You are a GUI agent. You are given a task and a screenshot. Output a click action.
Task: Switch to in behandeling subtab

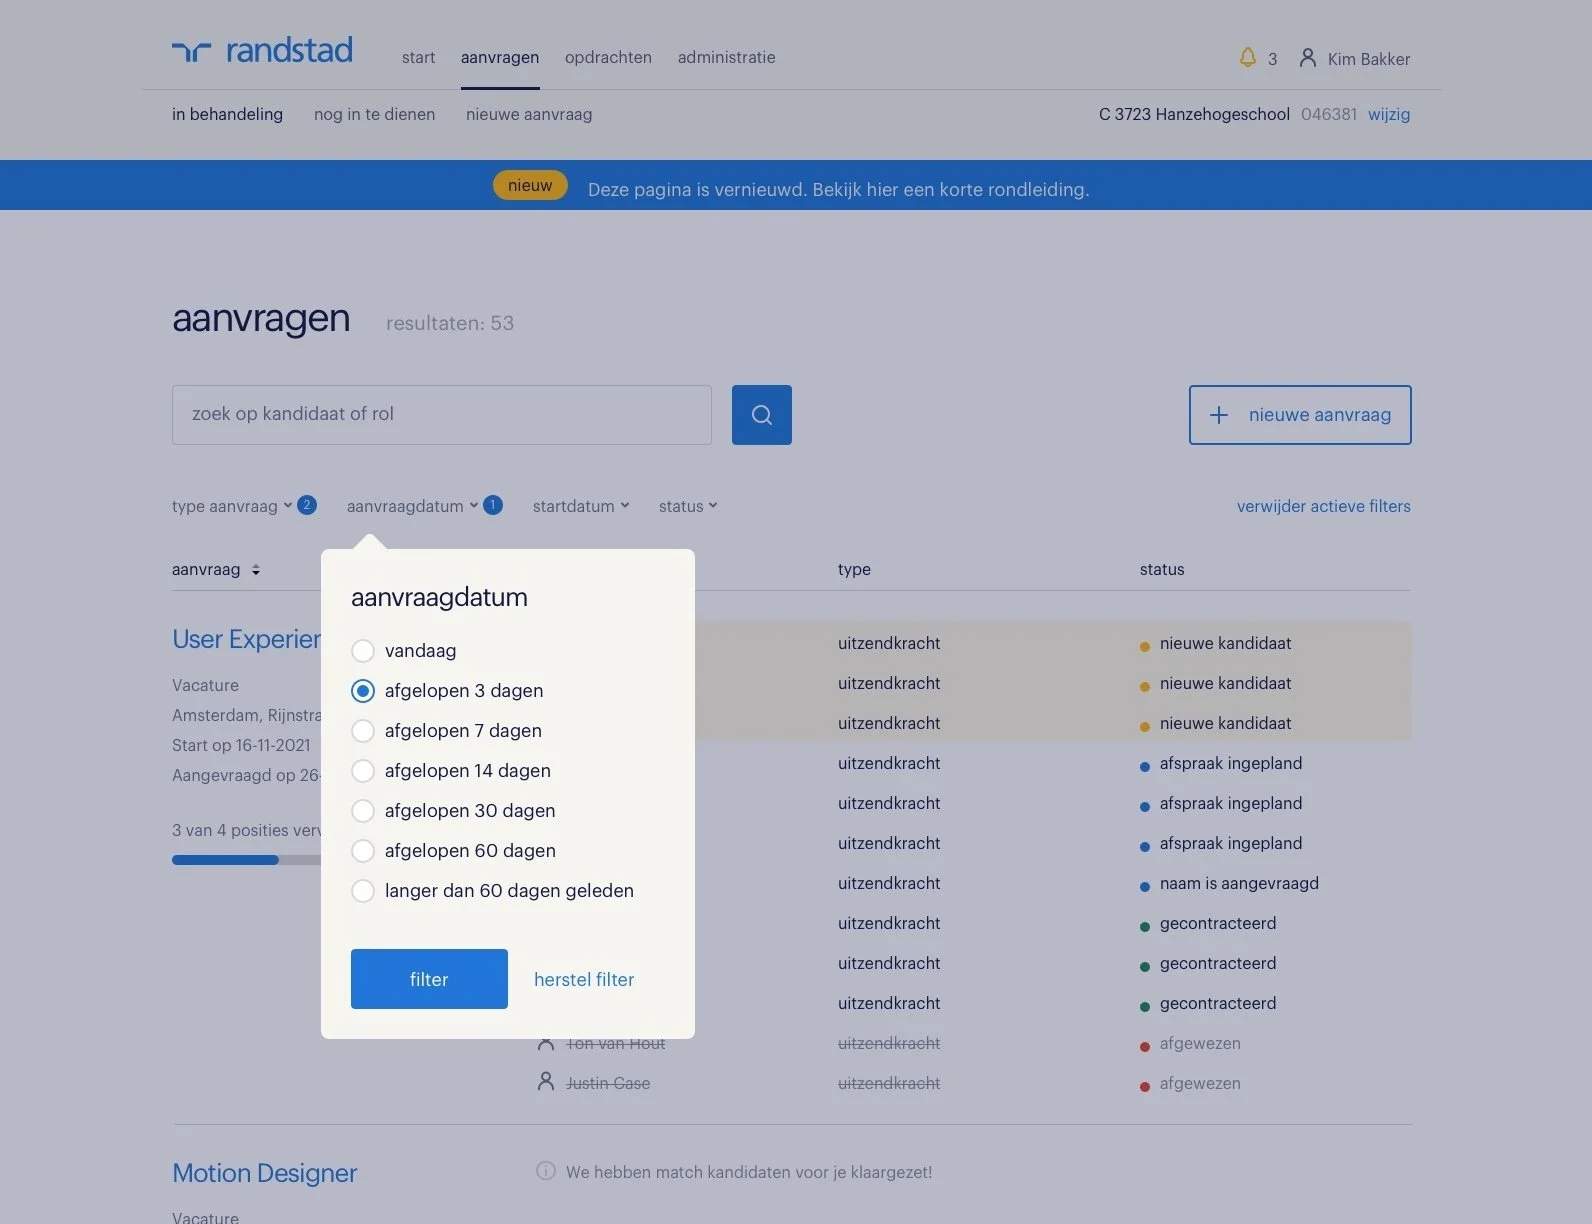click(x=227, y=114)
